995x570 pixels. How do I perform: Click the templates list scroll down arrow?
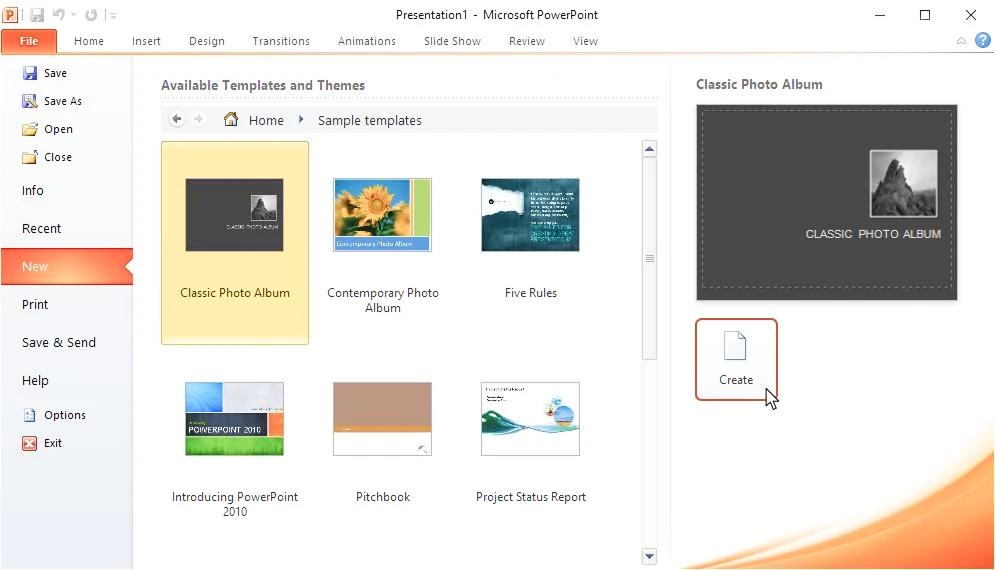649,556
